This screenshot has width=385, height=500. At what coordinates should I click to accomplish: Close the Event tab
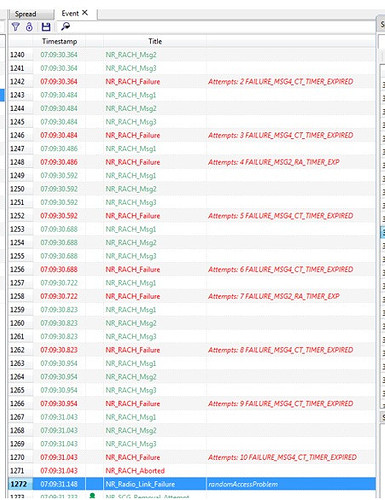(85, 13)
